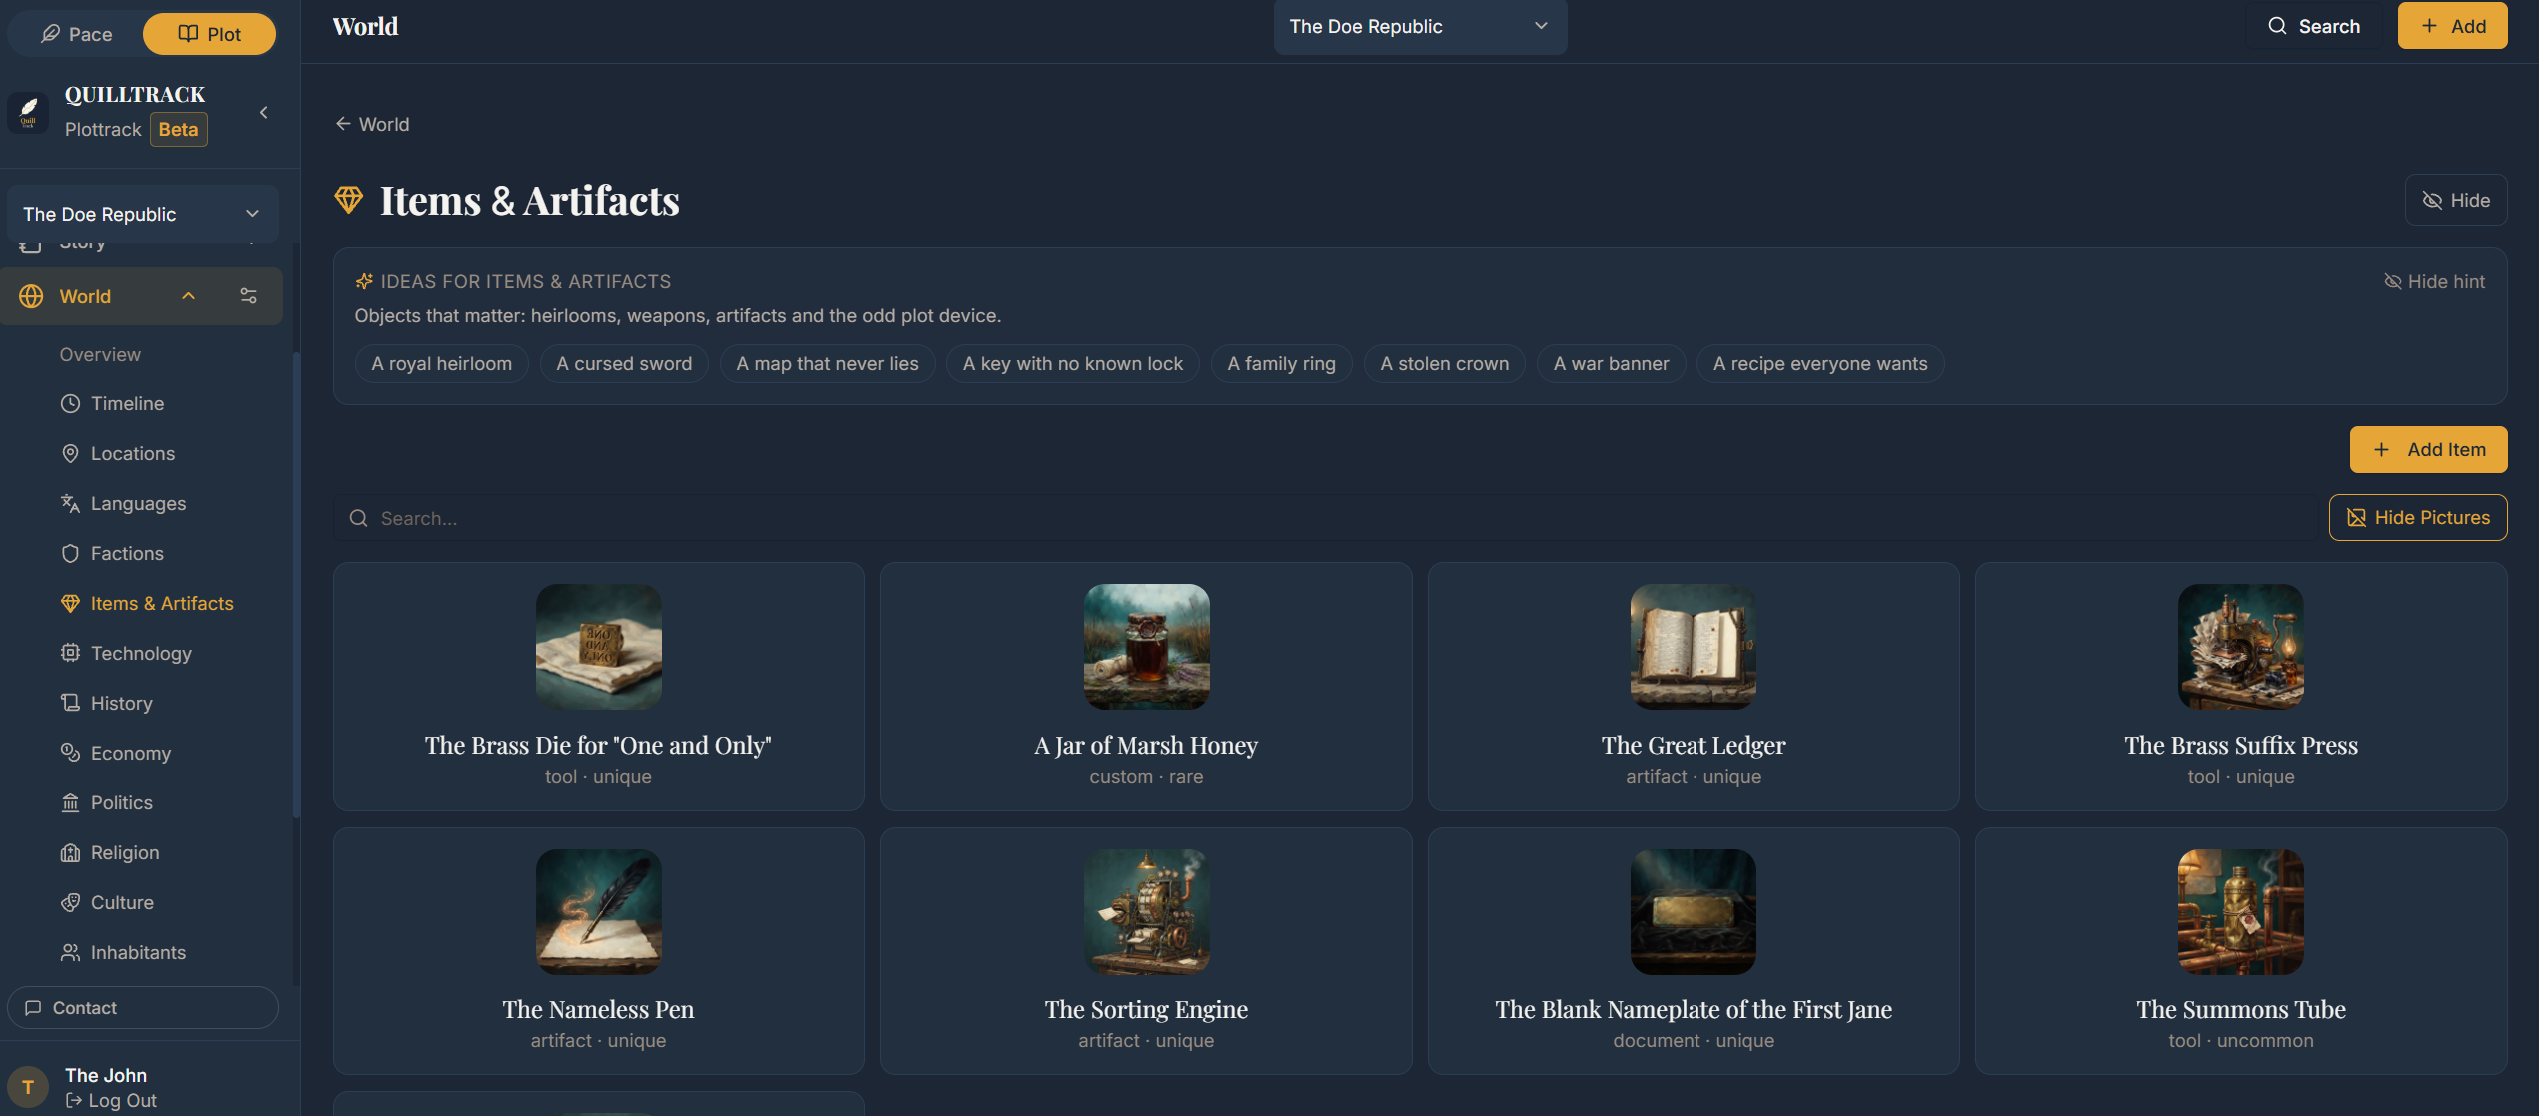Click the landmark icon beside Politics

(70, 802)
